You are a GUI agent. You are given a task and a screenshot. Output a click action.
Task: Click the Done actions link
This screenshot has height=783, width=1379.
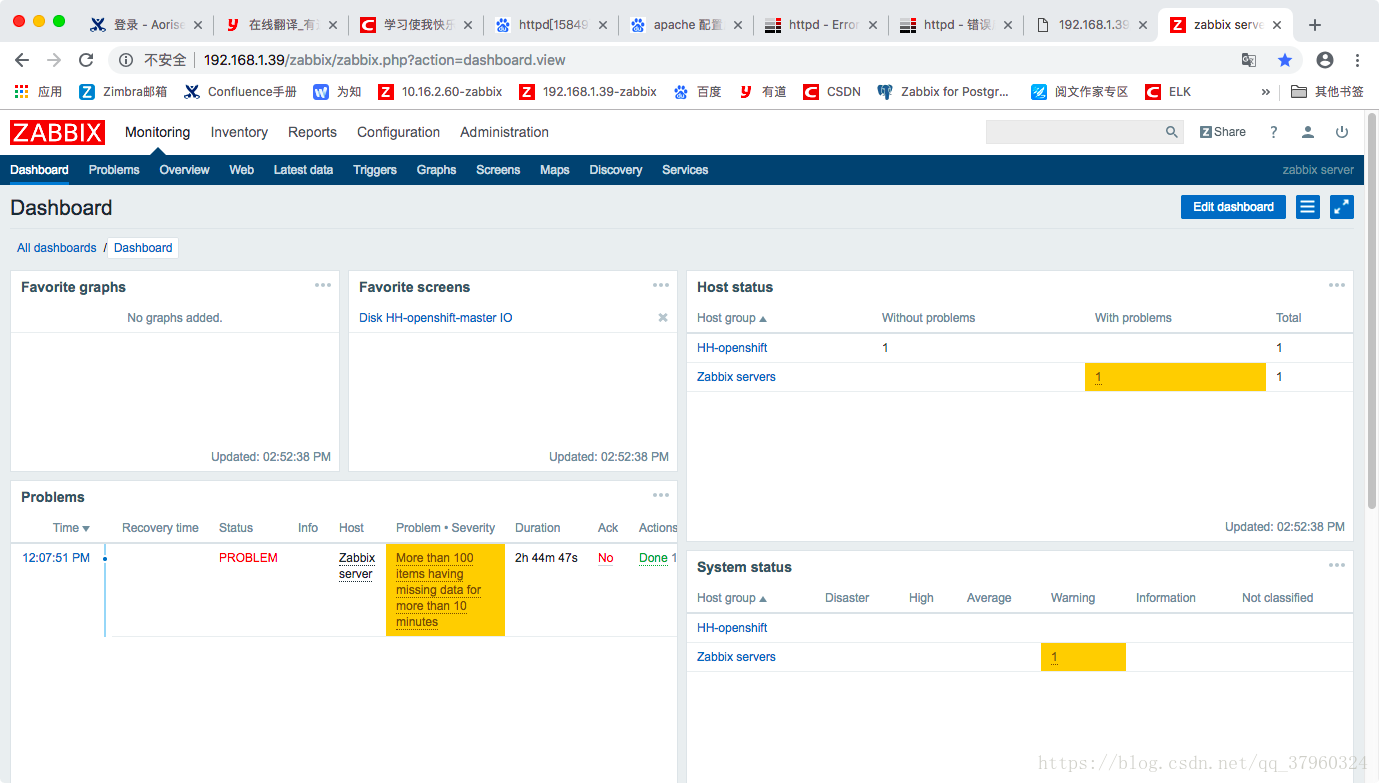pos(653,558)
